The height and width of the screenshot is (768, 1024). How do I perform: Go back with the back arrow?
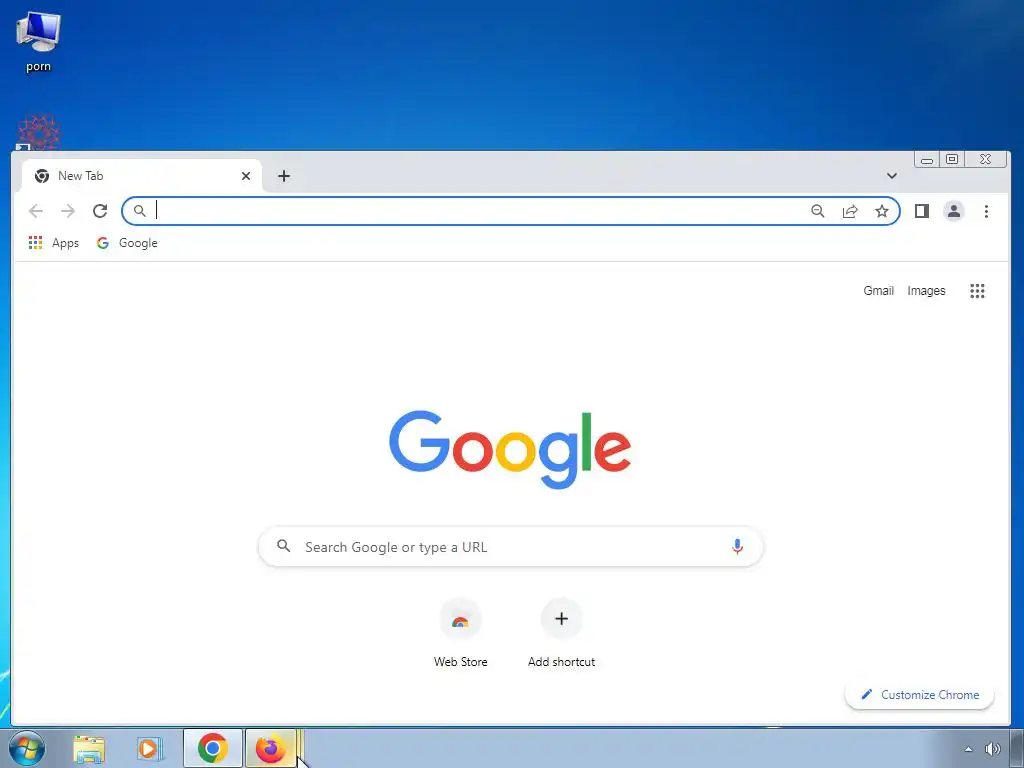coord(36,211)
